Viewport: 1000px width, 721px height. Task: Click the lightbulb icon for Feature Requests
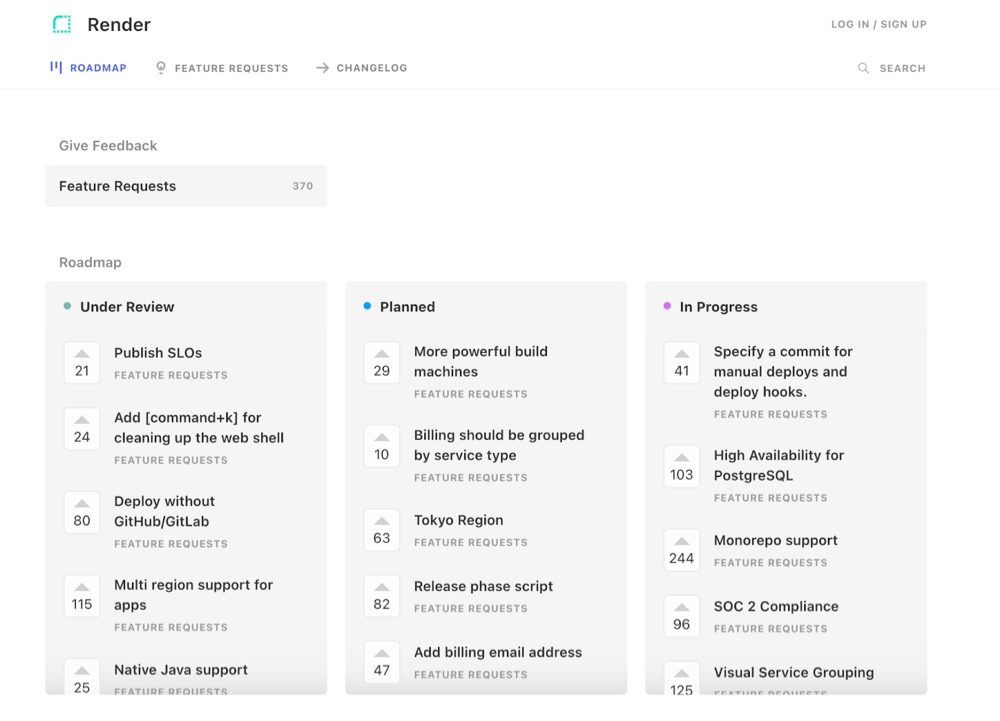pos(161,68)
